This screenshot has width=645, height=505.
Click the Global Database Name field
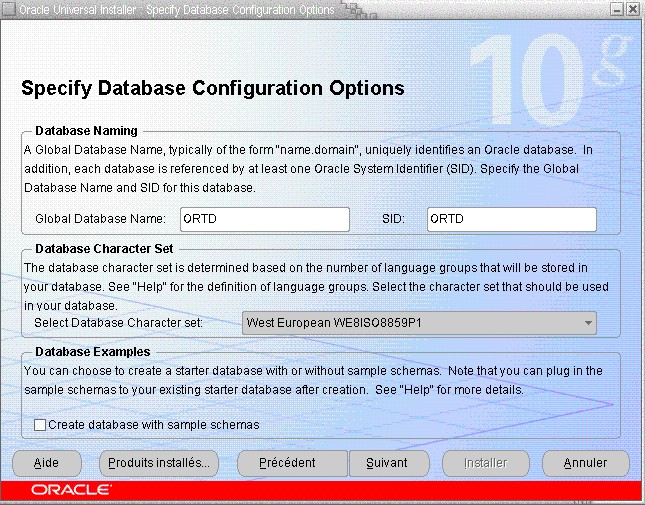pos(265,218)
